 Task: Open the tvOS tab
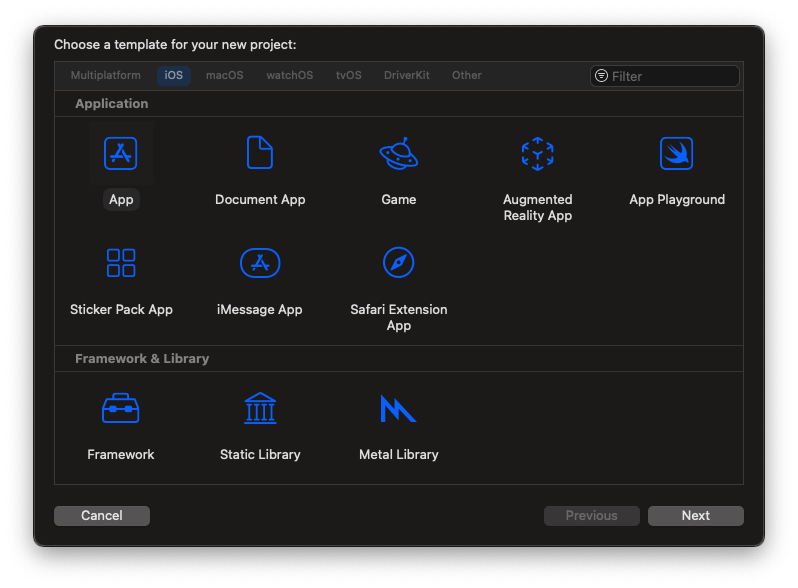[349, 75]
